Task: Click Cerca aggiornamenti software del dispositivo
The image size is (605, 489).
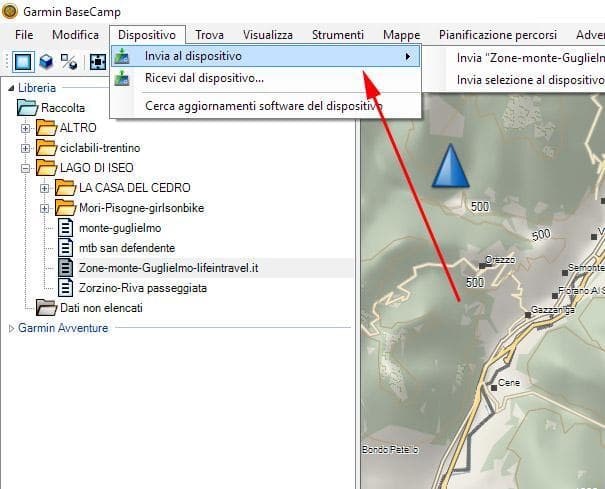Action: click(264, 106)
